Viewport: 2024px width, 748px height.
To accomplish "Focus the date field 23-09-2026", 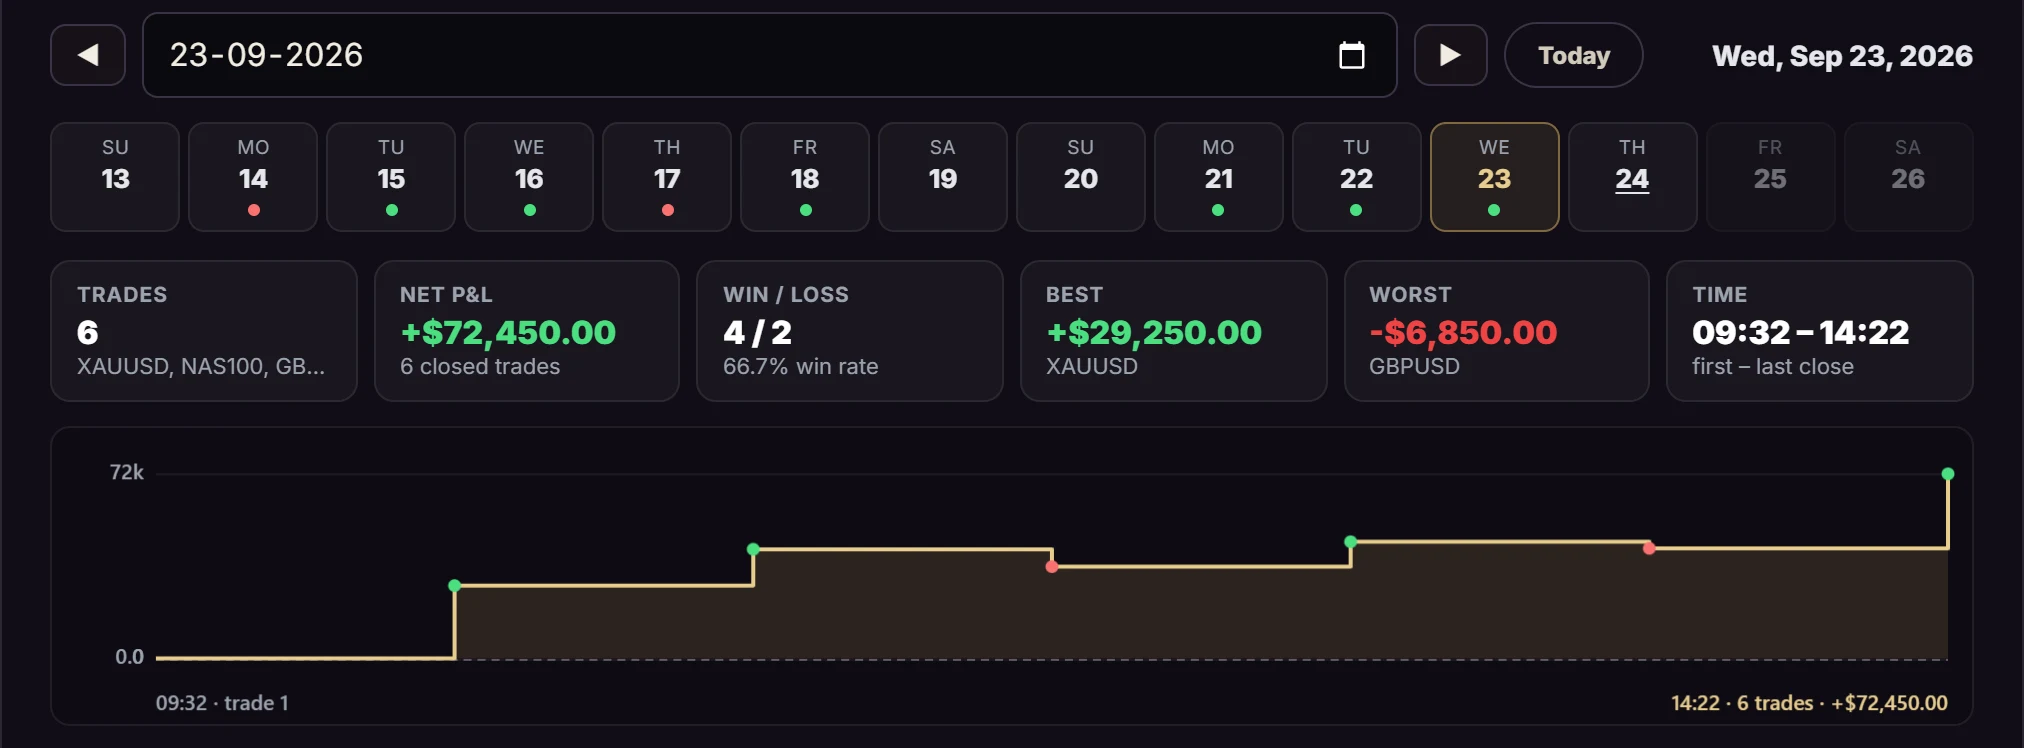I will point(769,55).
